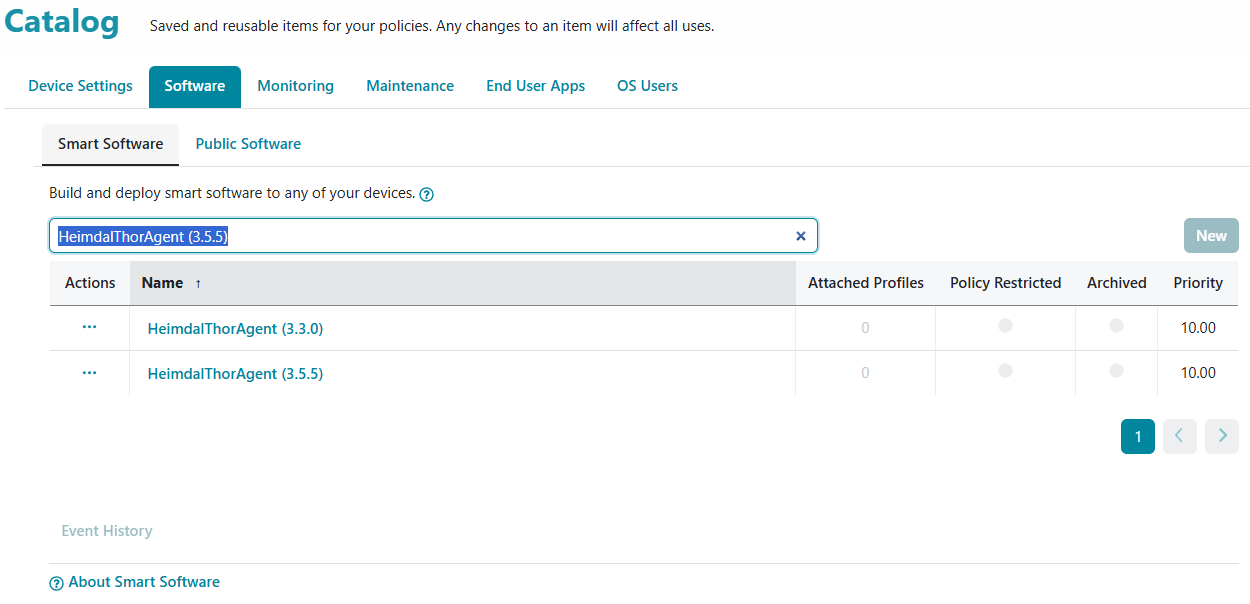
Task: Toggle Archived indicator for HeimdalThorAgent (3.5.5)
Action: 1116,371
